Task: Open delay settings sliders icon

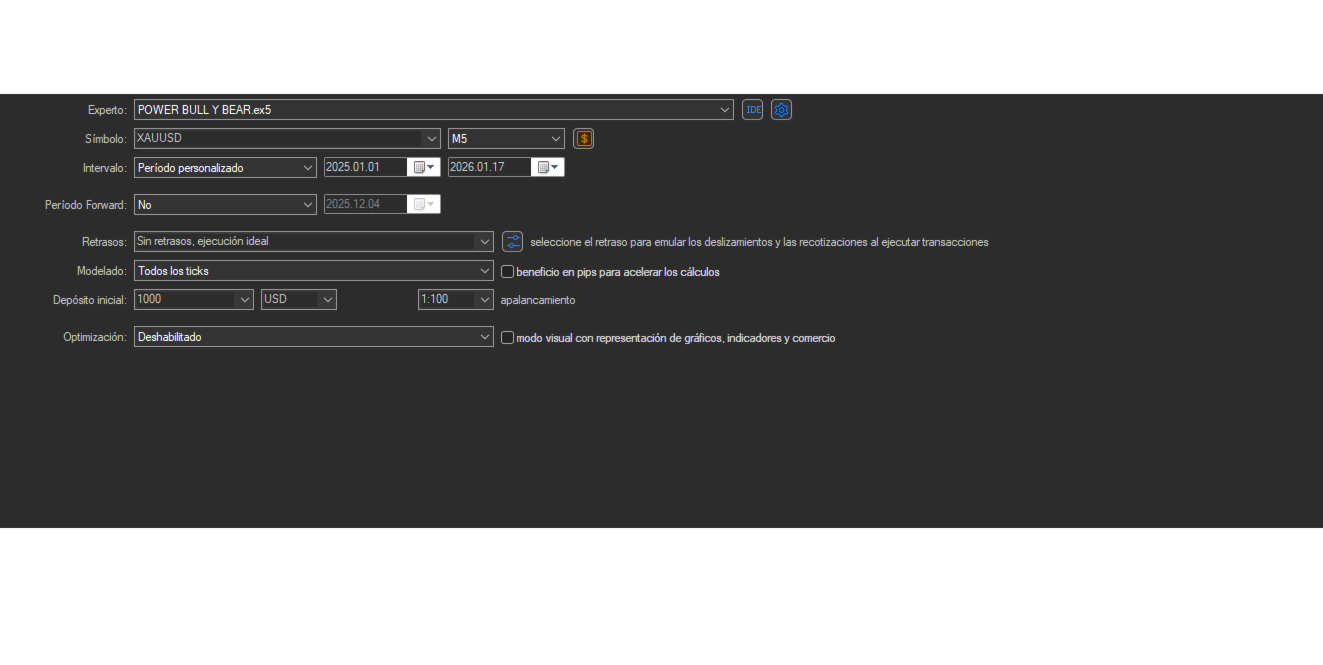Action: pyautogui.click(x=512, y=242)
